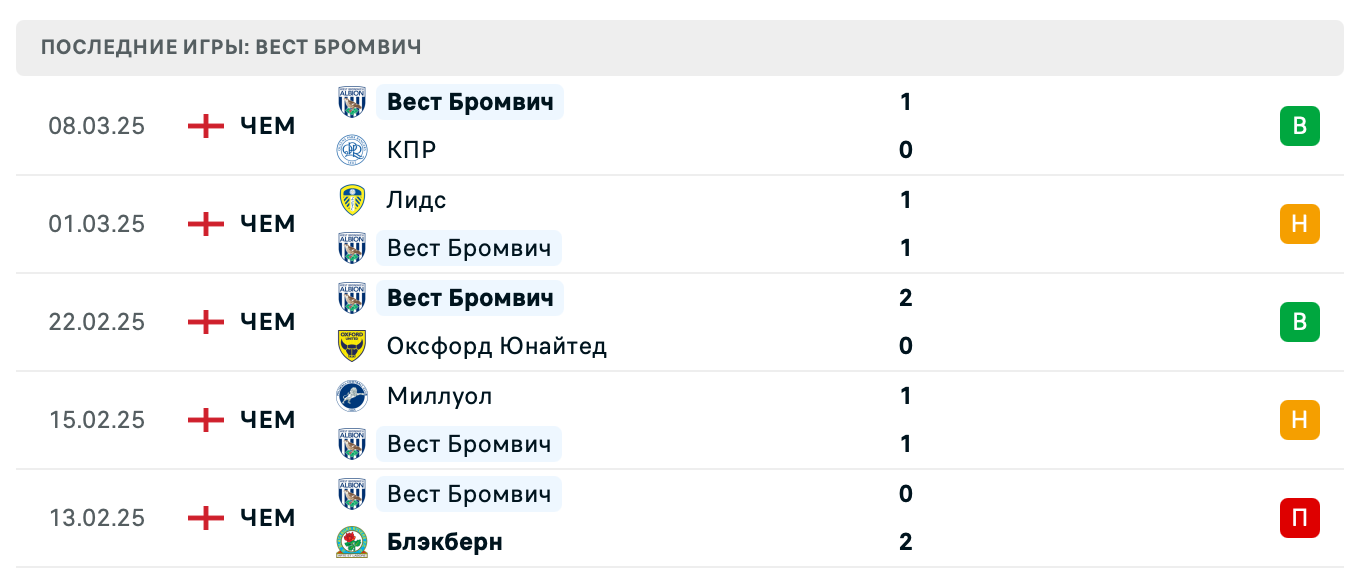Click the ЧЕМ label next to 15.02.25
1360x582 pixels.
[x=266, y=420]
